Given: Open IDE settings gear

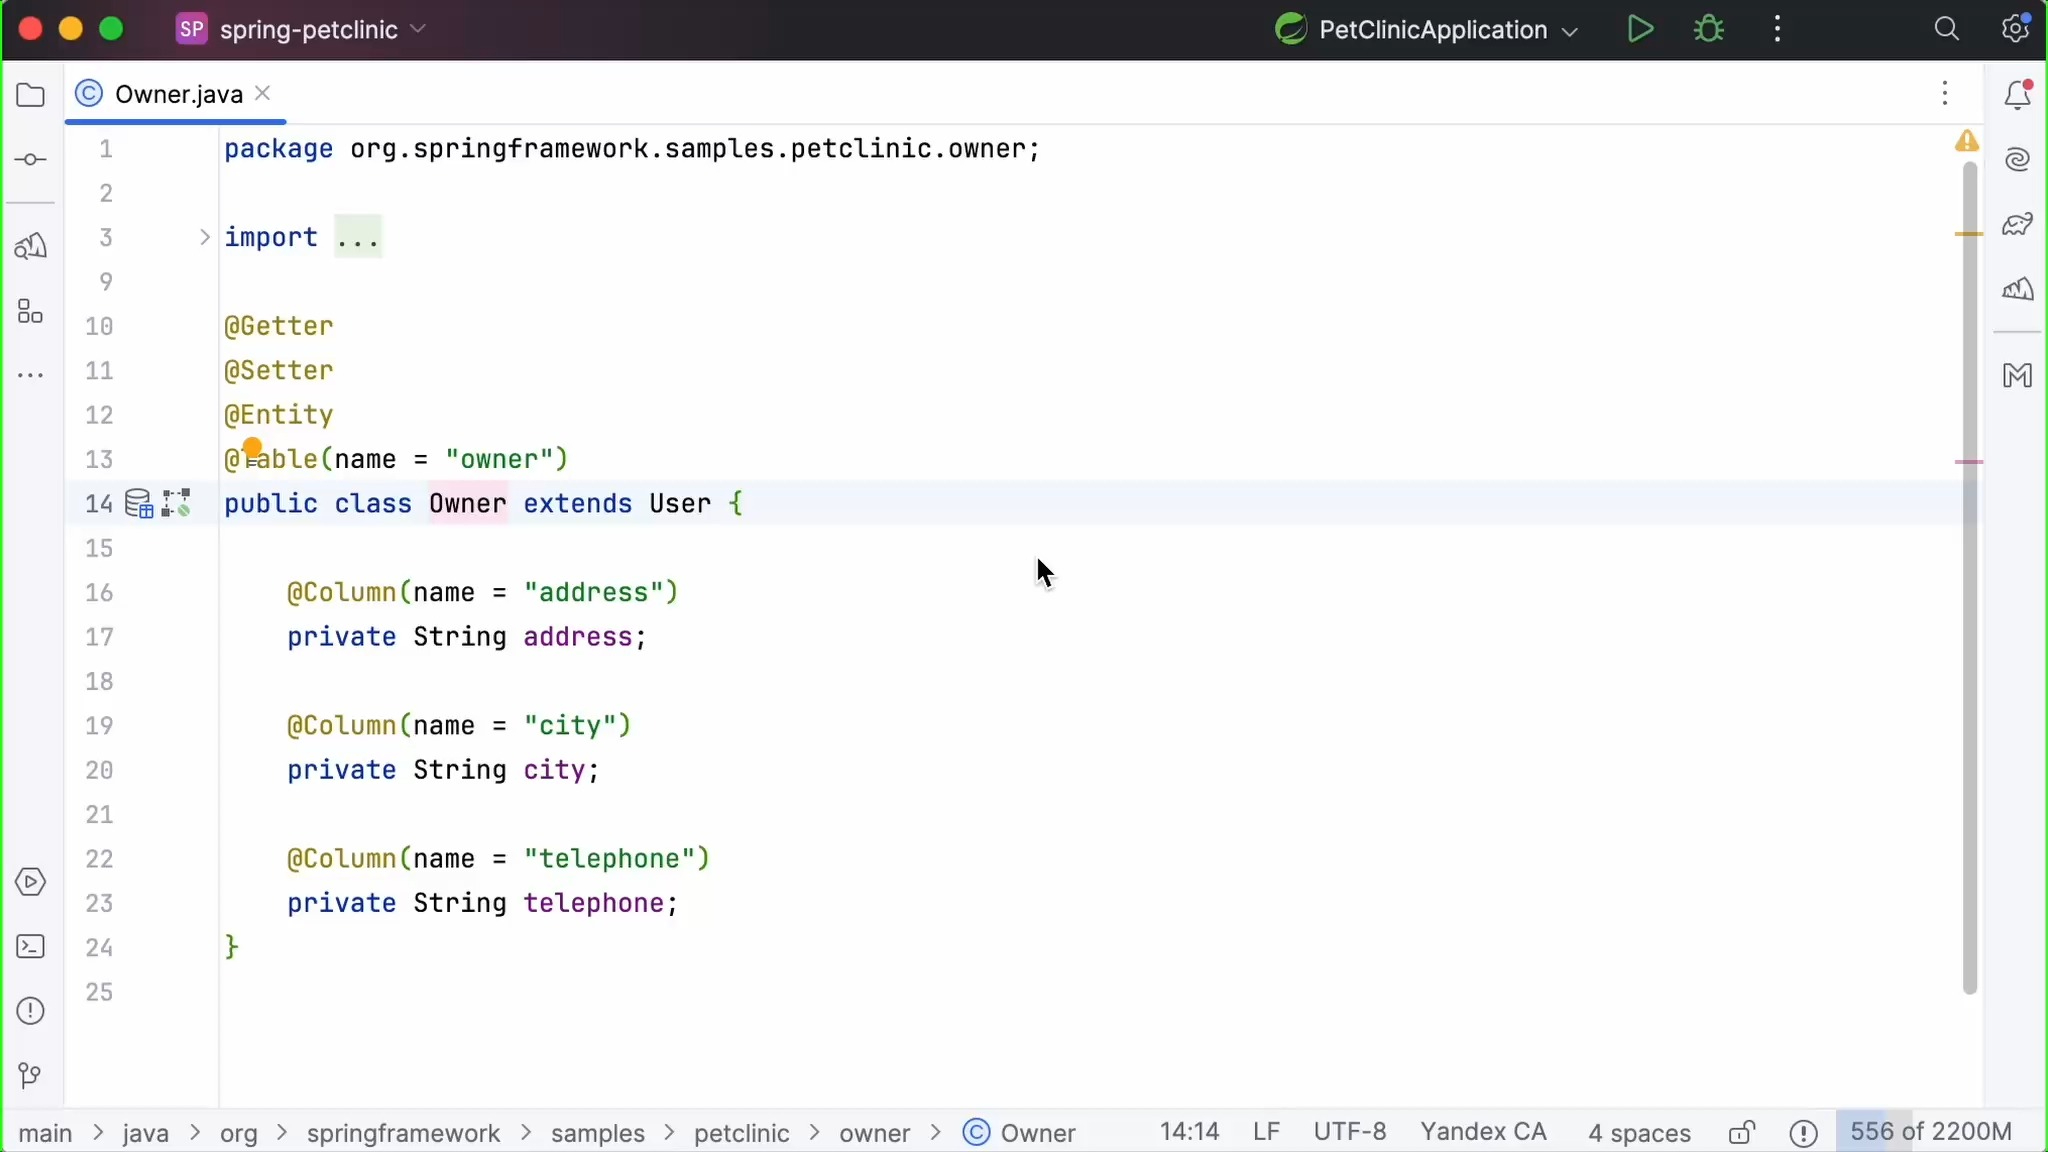Looking at the screenshot, I should [x=2015, y=29].
